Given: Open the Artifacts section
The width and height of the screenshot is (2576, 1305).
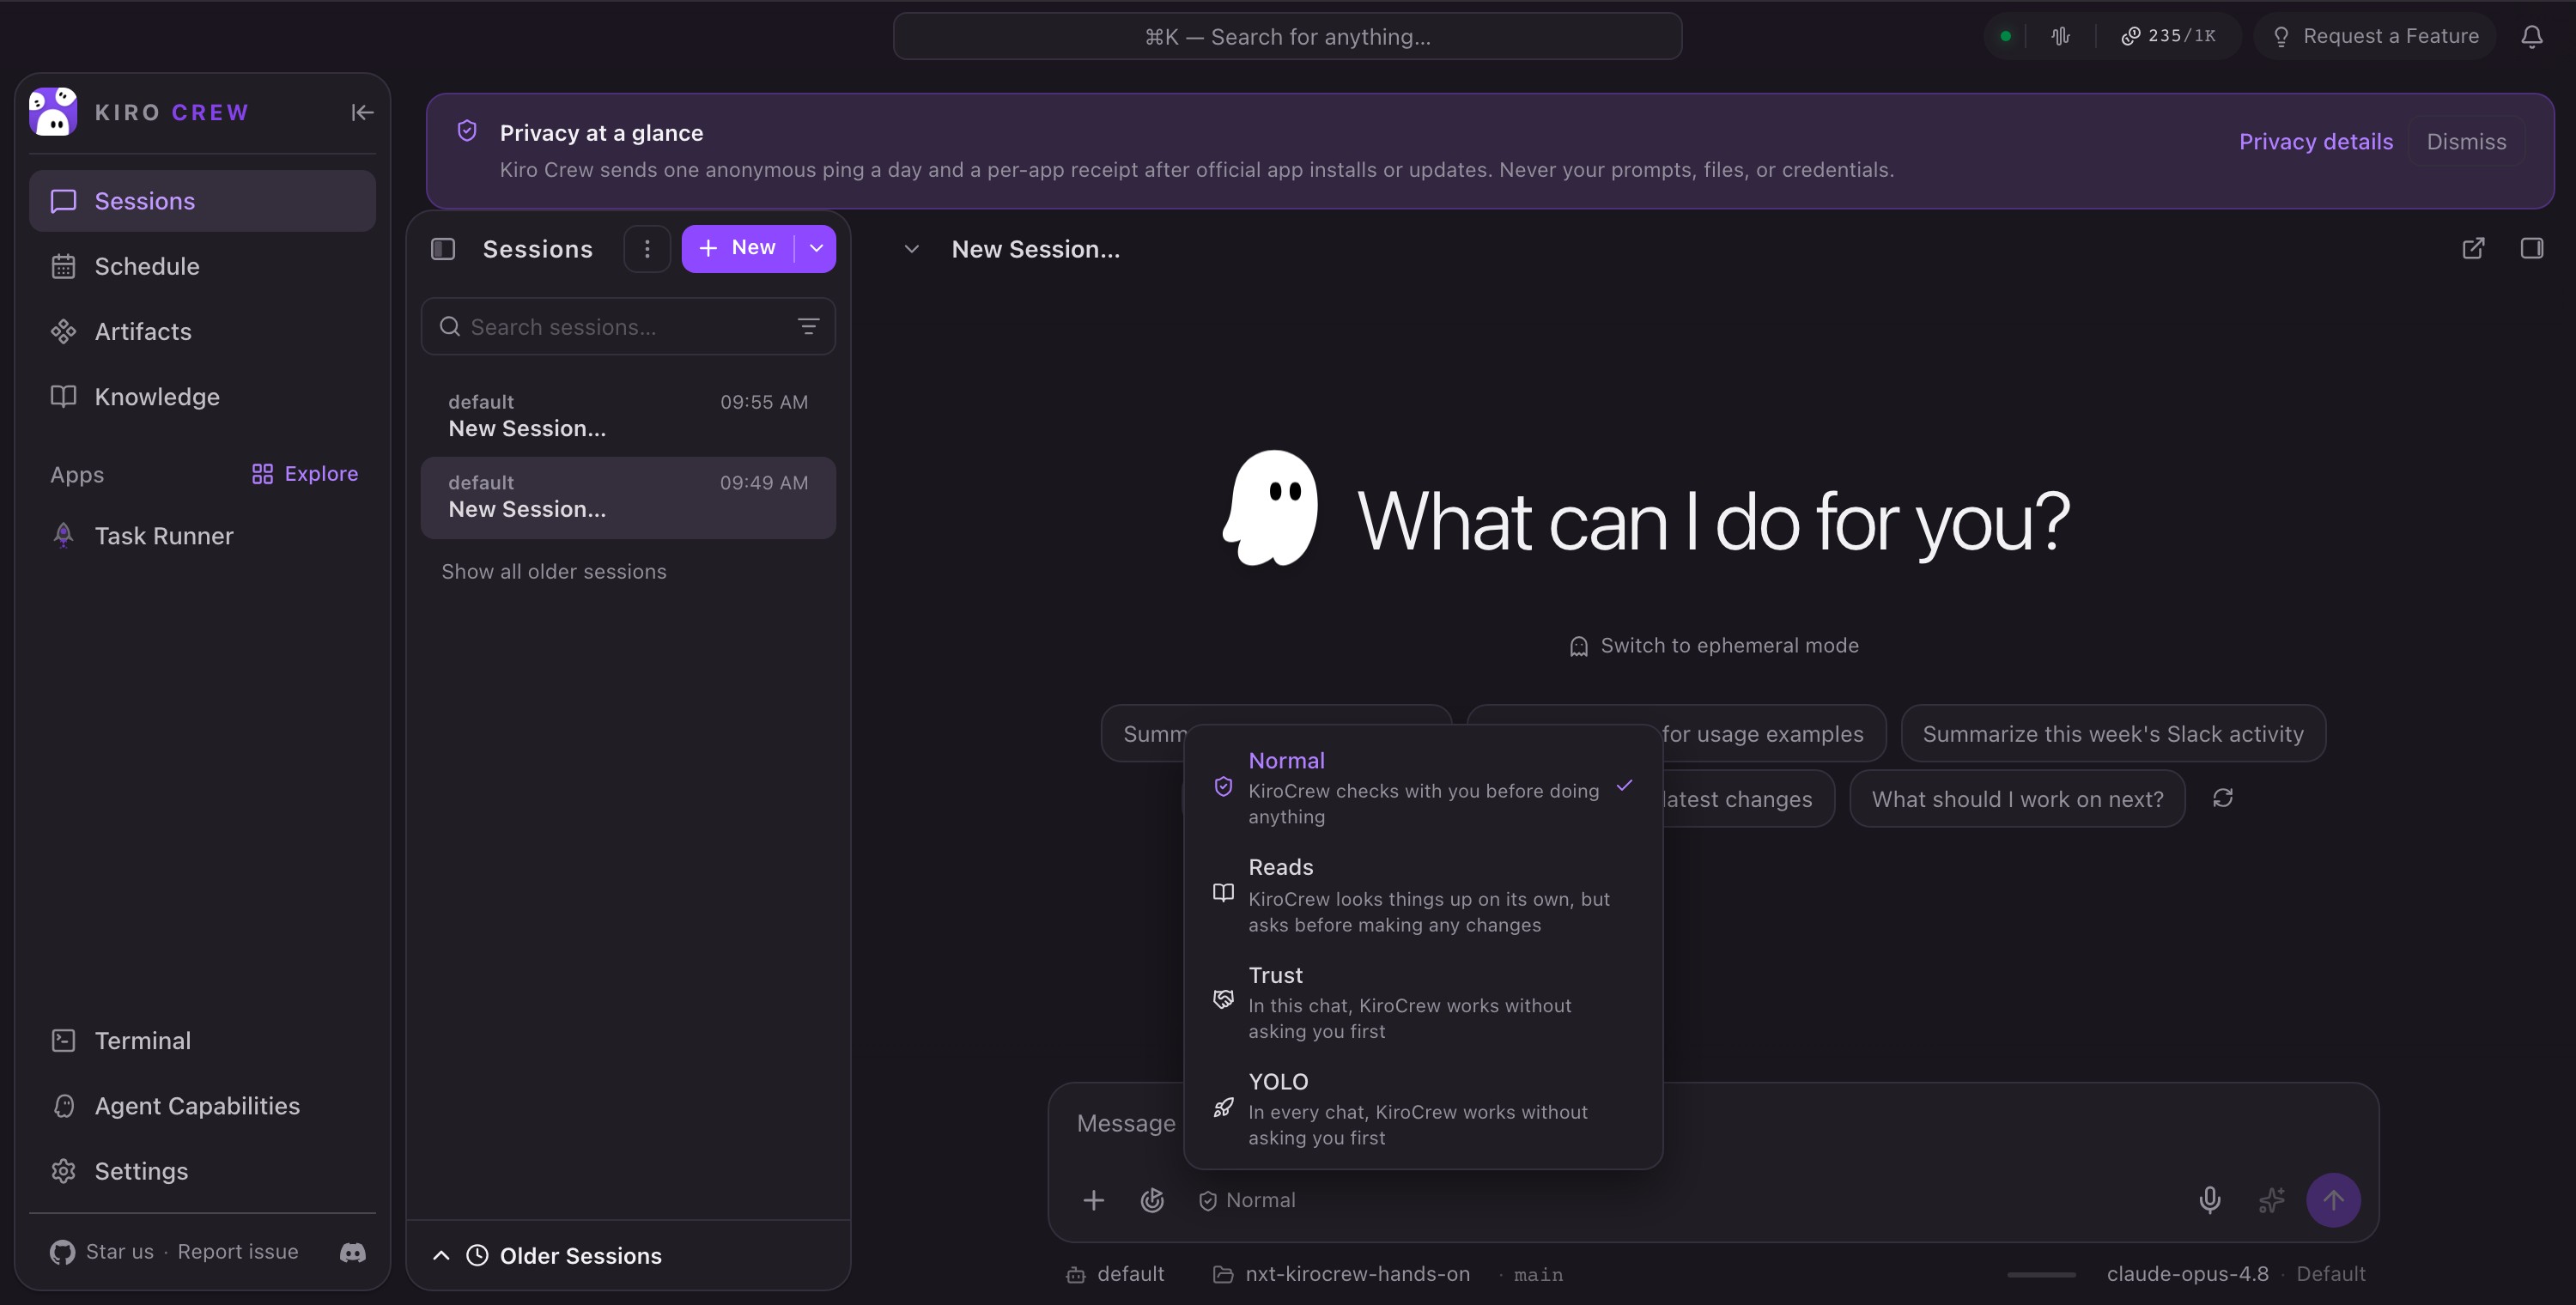Looking at the screenshot, I should pyautogui.click(x=202, y=331).
